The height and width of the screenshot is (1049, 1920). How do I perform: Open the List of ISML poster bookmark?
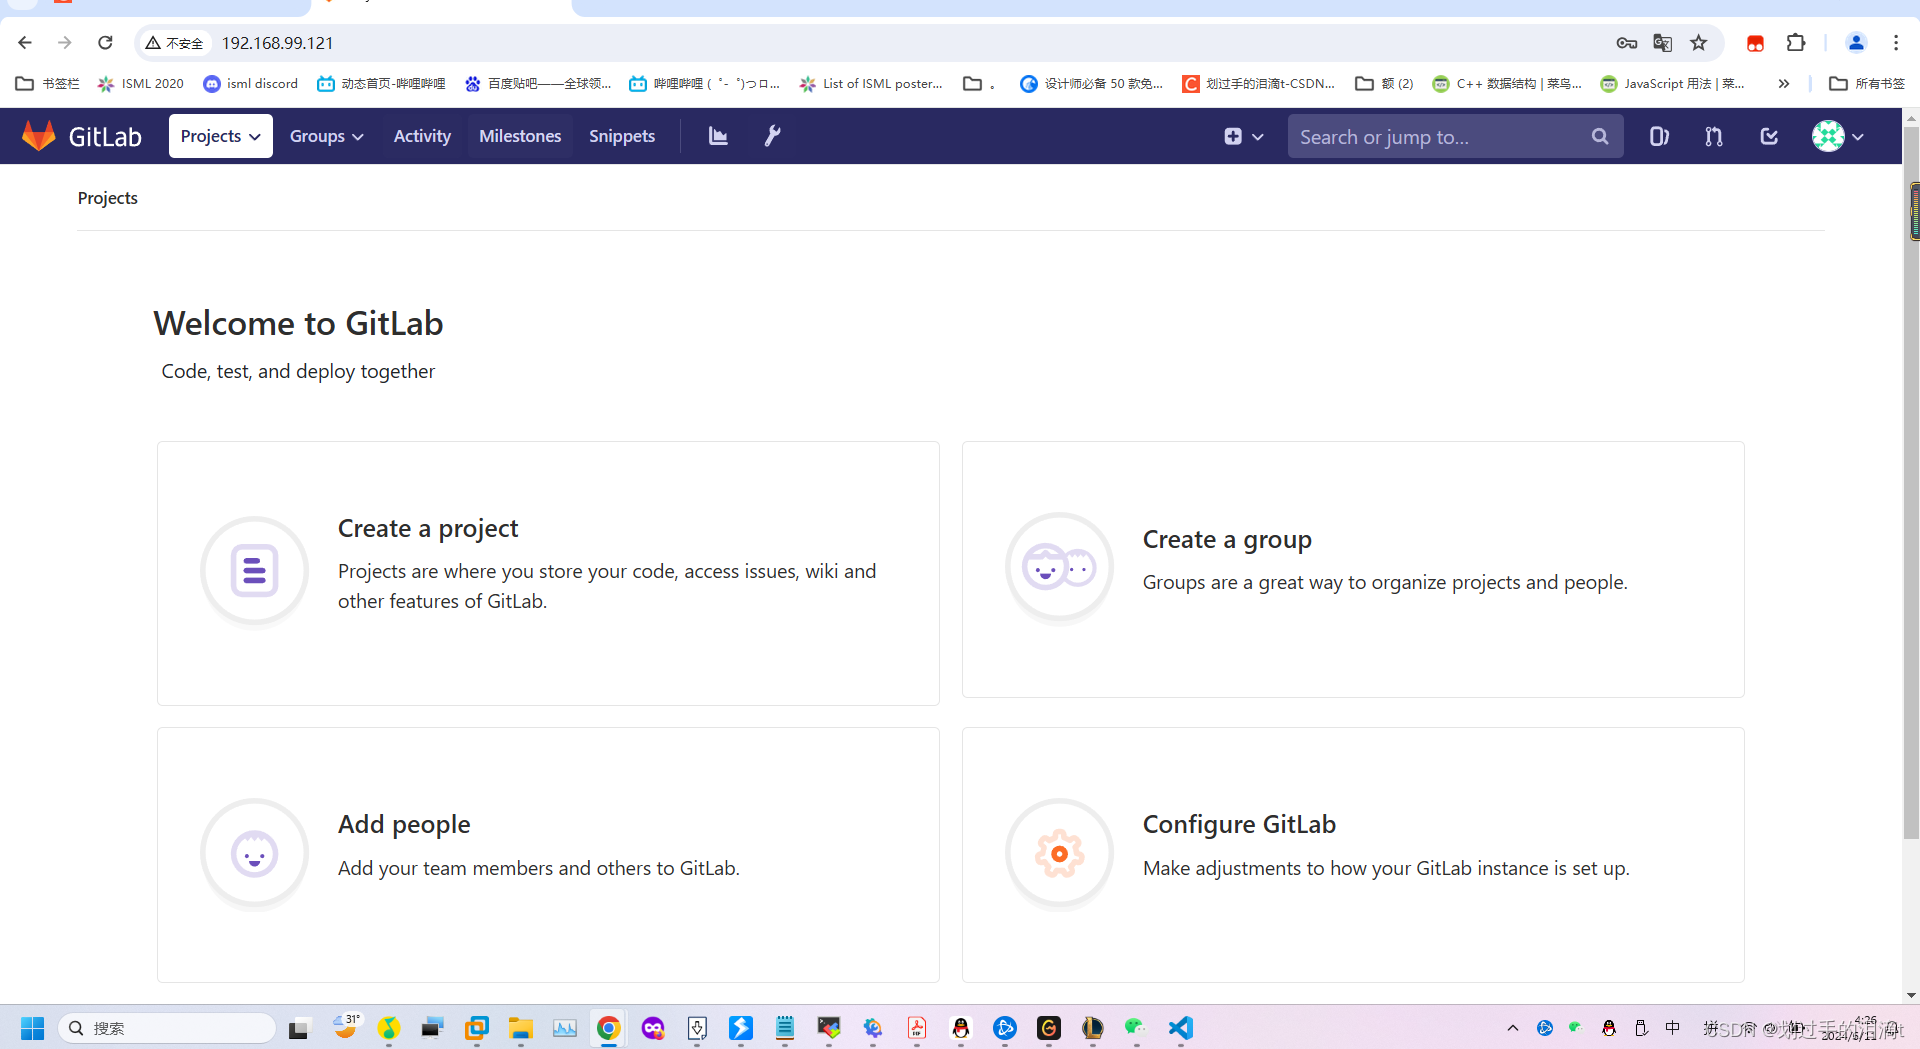(871, 84)
